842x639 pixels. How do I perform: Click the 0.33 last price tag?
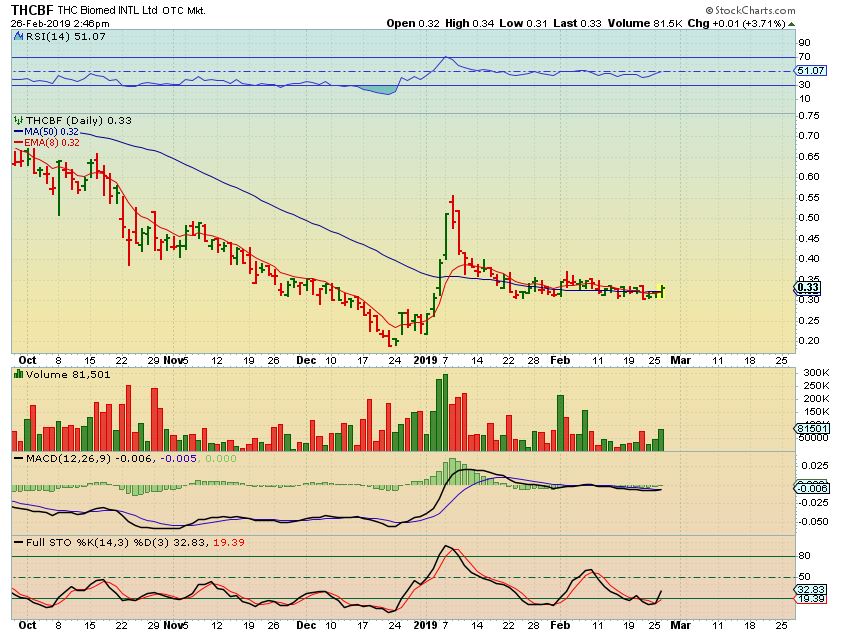[808, 288]
